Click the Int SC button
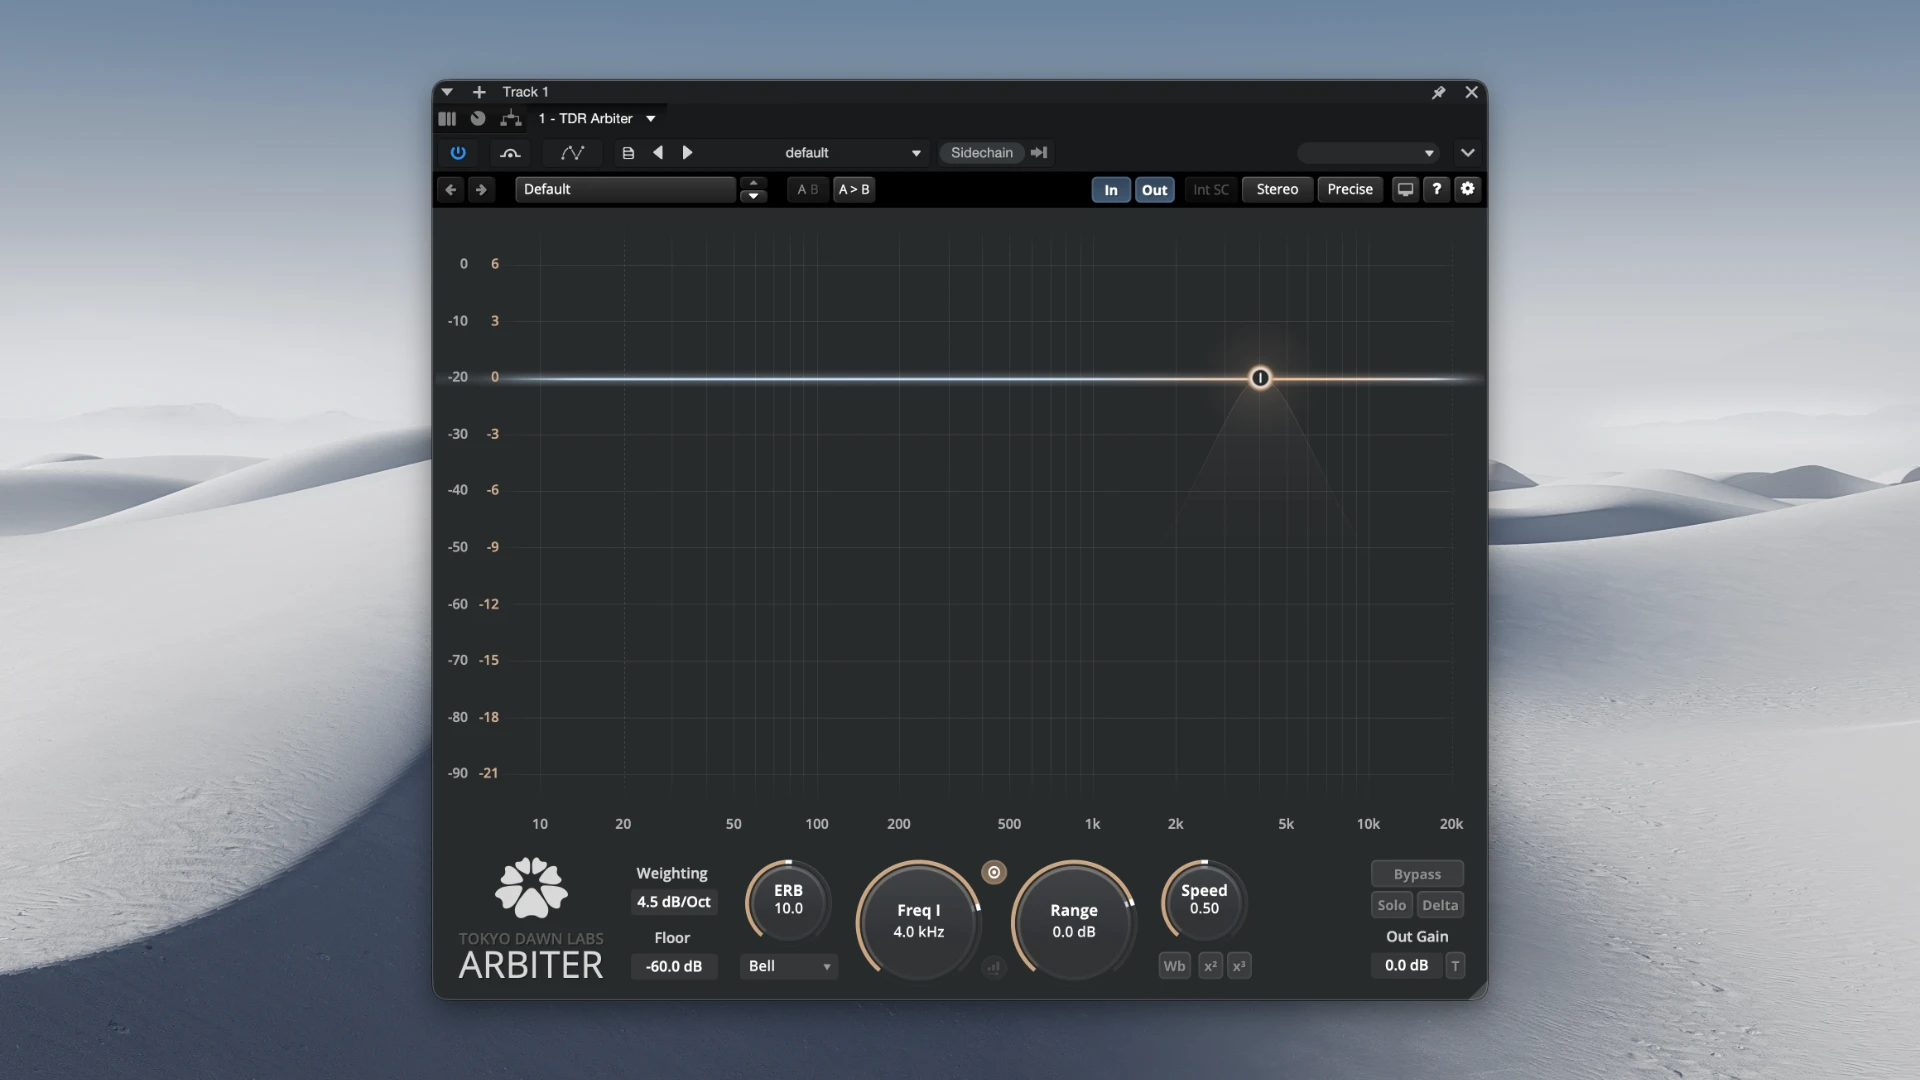 pyautogui.click(x=1211, y=190)
